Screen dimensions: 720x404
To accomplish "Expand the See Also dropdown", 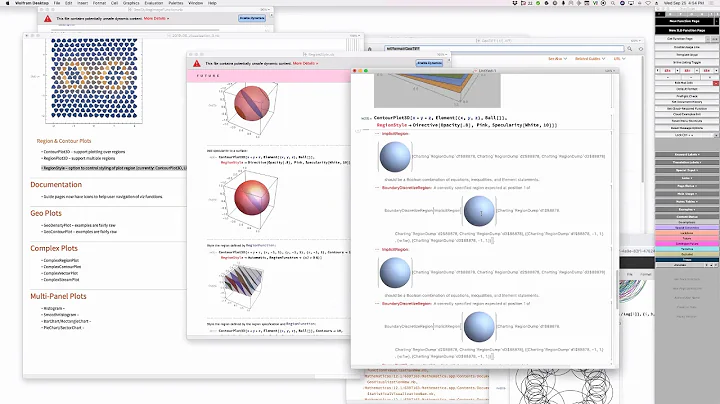I will point(557,59).
